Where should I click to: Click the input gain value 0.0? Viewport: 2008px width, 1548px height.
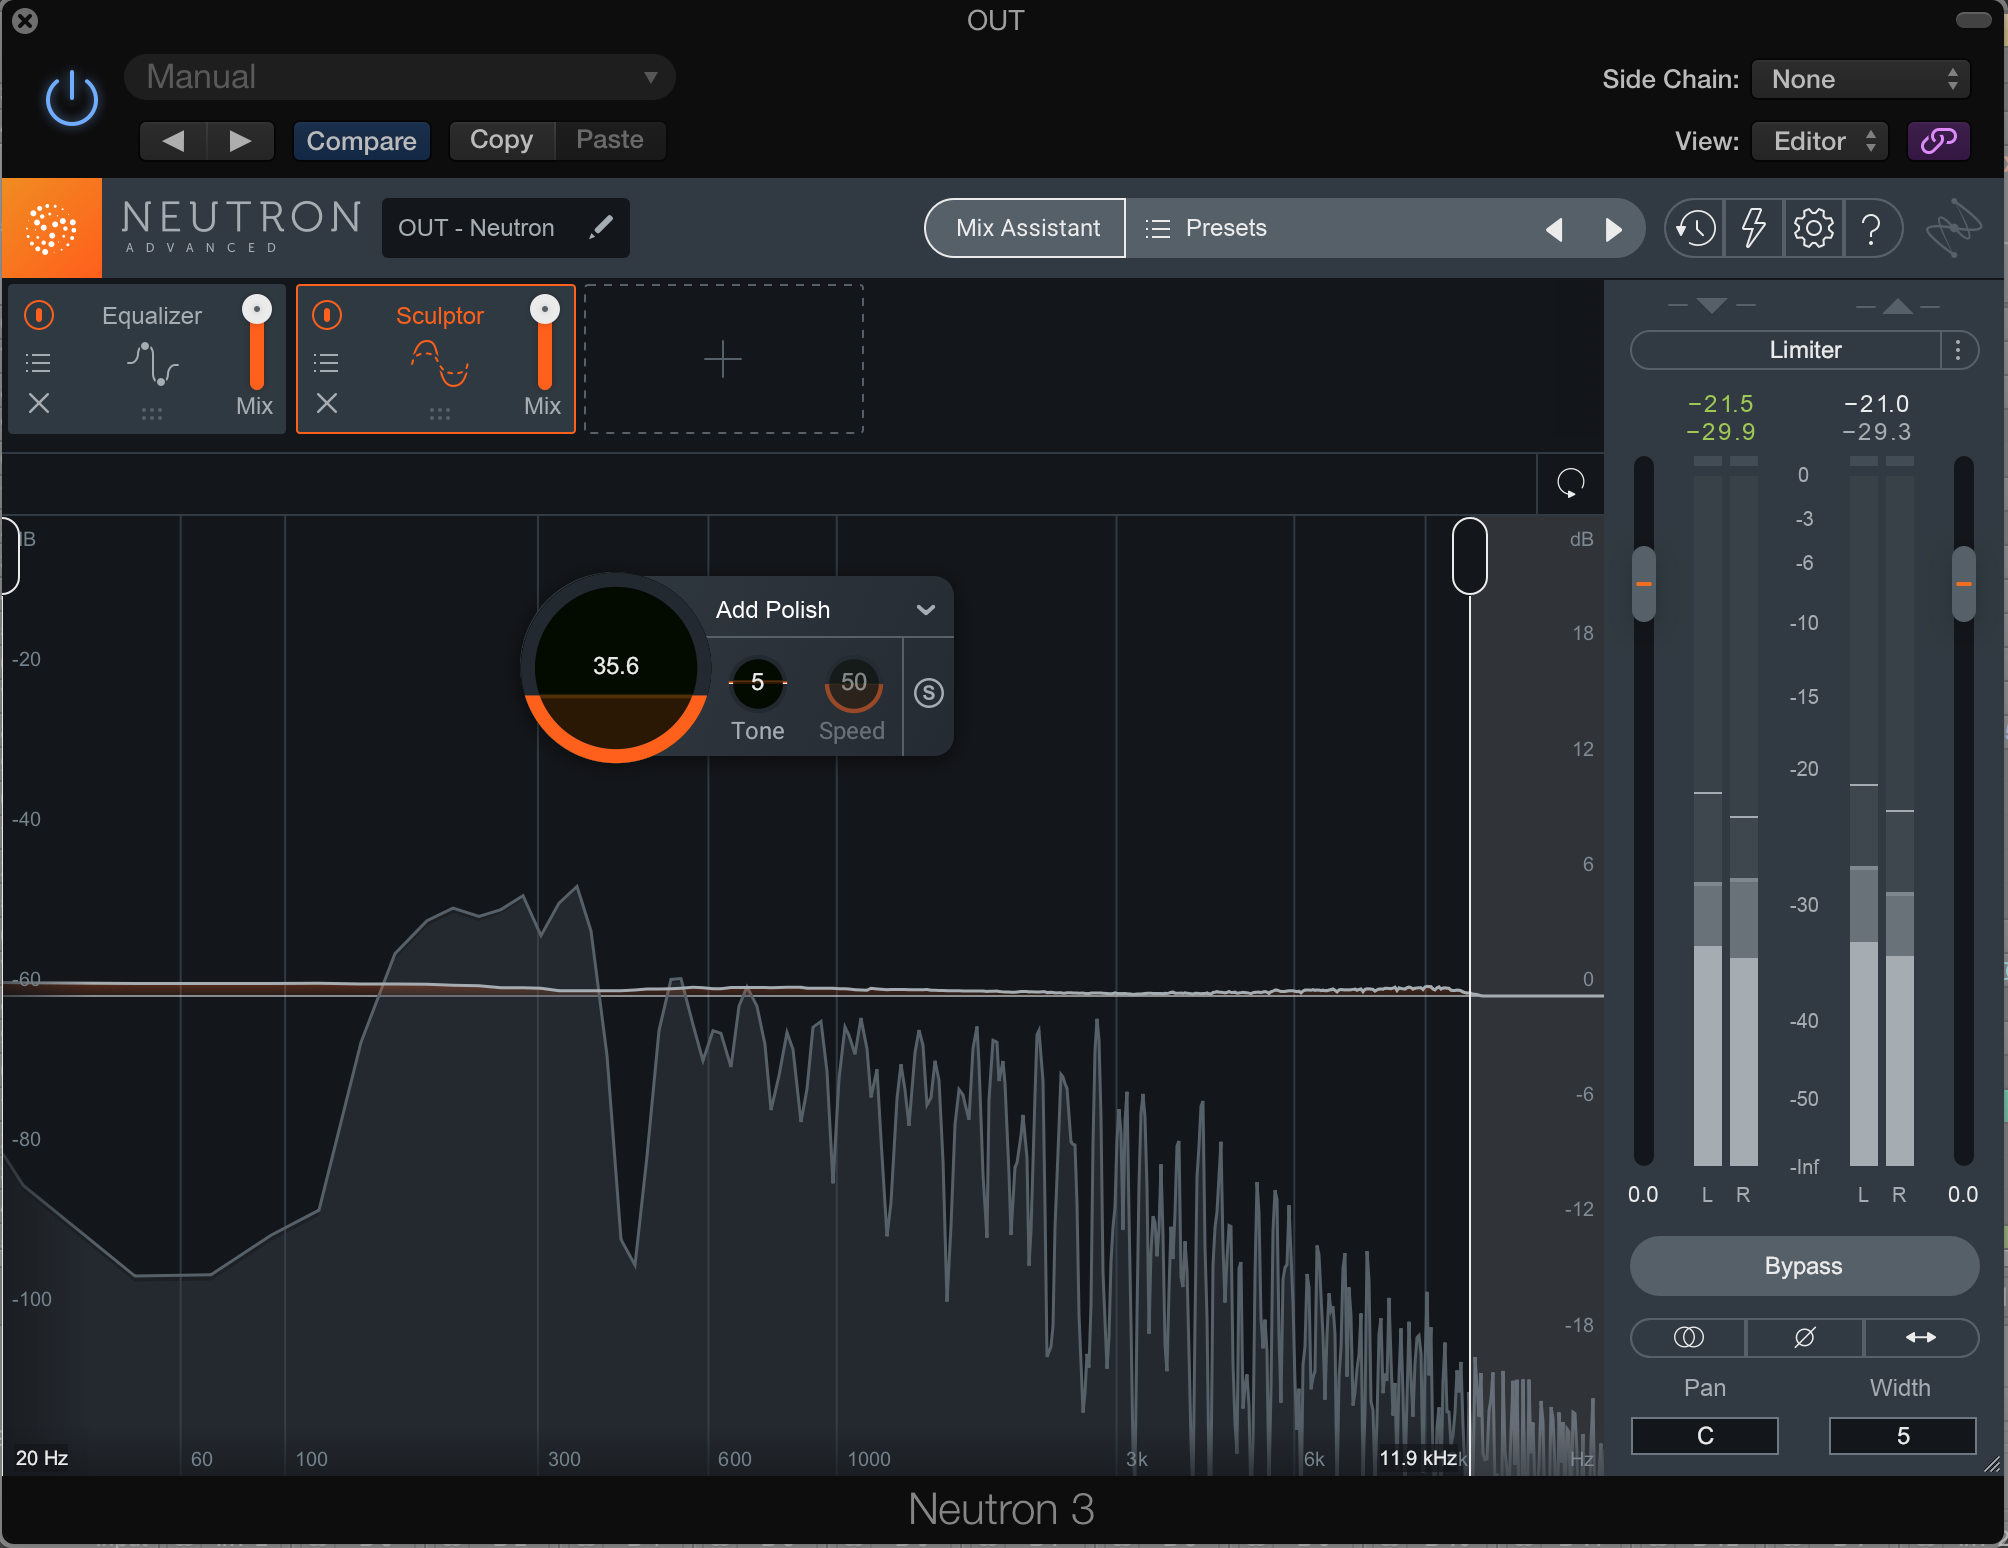point(1643,1194)
